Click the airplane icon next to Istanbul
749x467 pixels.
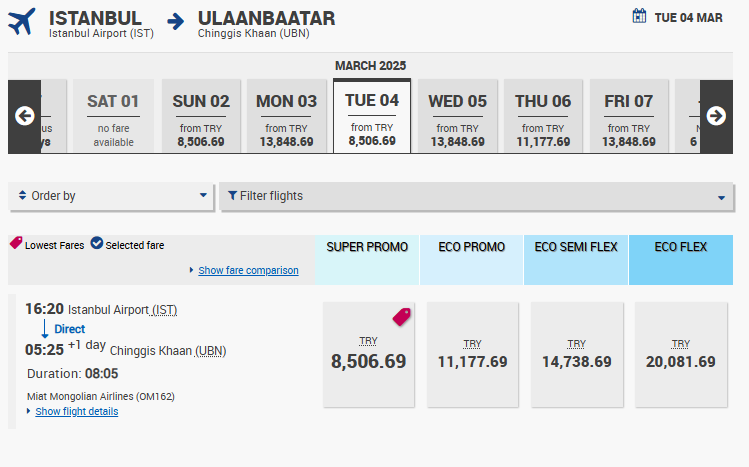coord(21,21)
